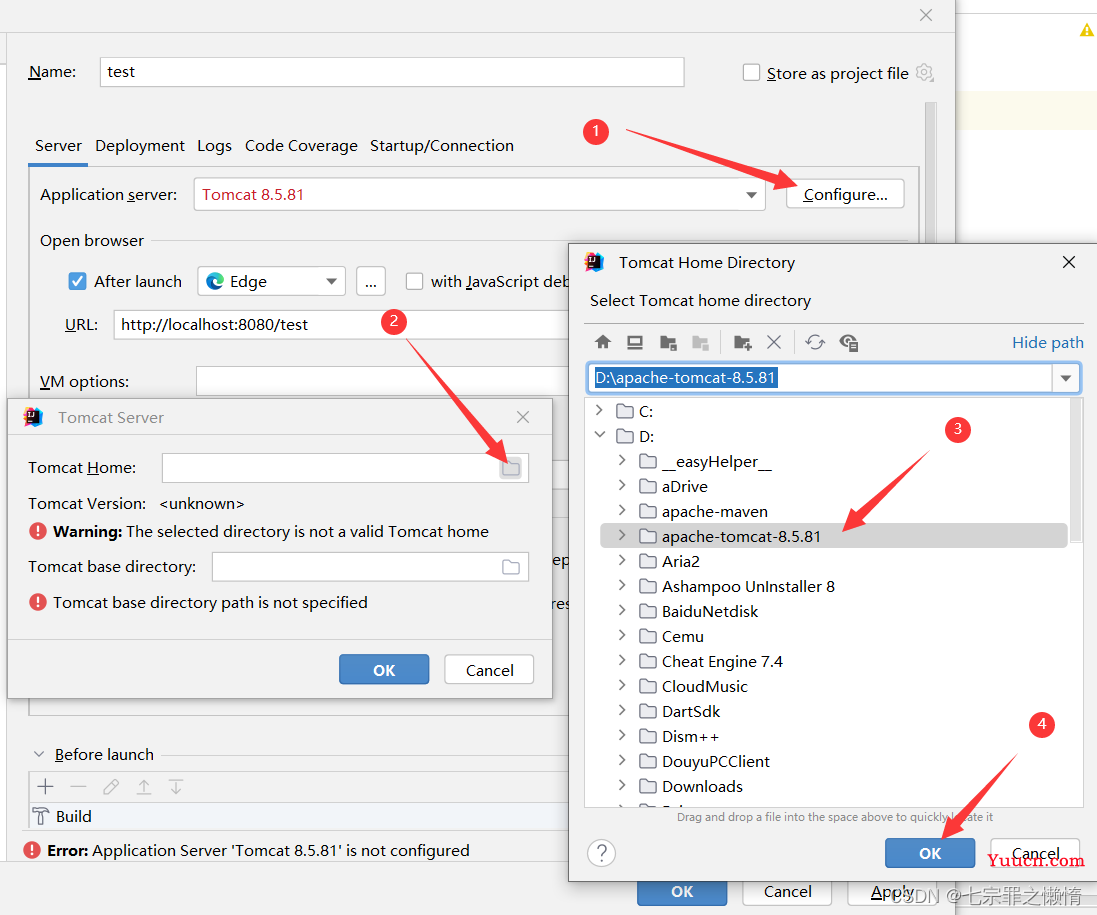
Task: Enable with JavaScript debugger checkbox
Action: coord(414,281)
